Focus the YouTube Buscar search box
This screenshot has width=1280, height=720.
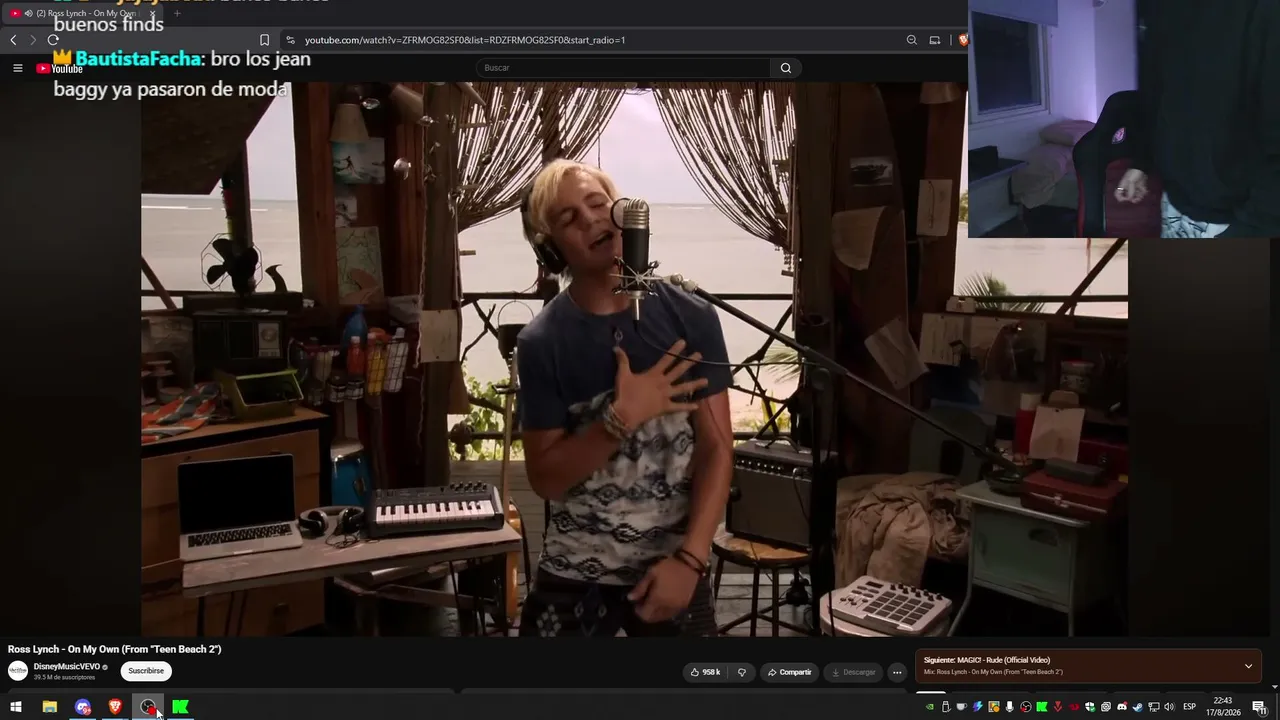point(623,68)
